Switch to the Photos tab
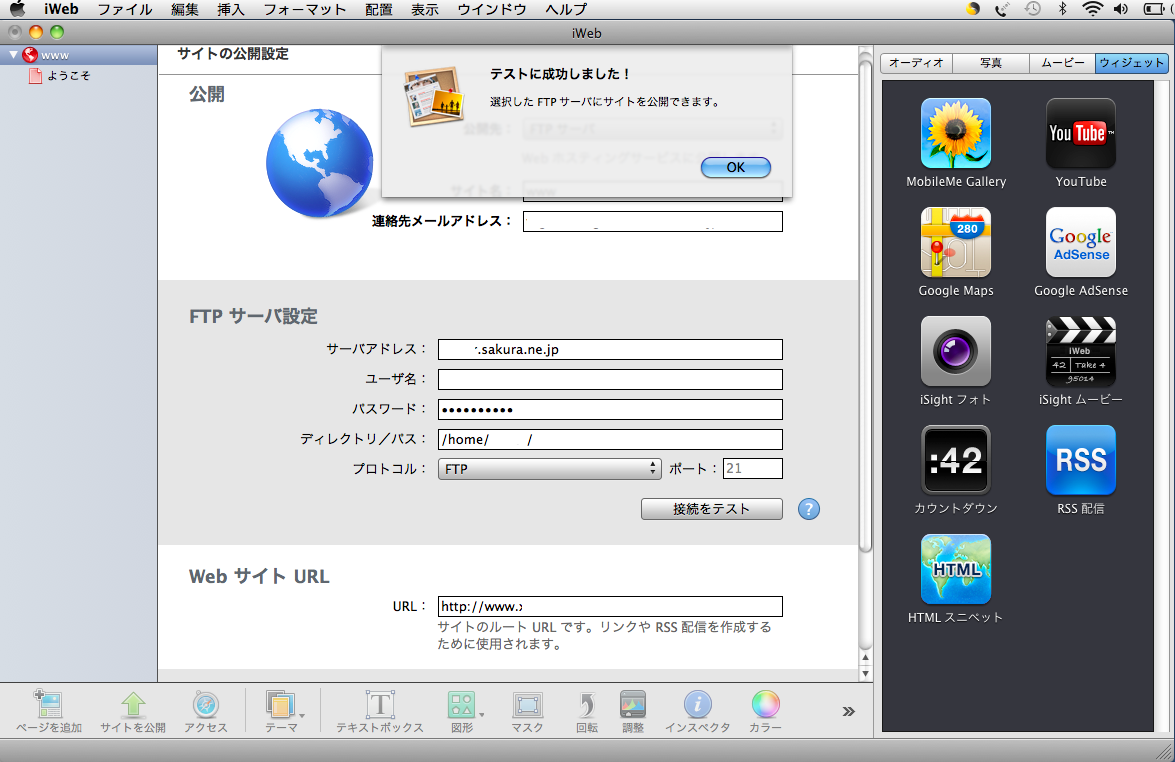This screenshot has width=1175, height=762. (x=990, y=63)
